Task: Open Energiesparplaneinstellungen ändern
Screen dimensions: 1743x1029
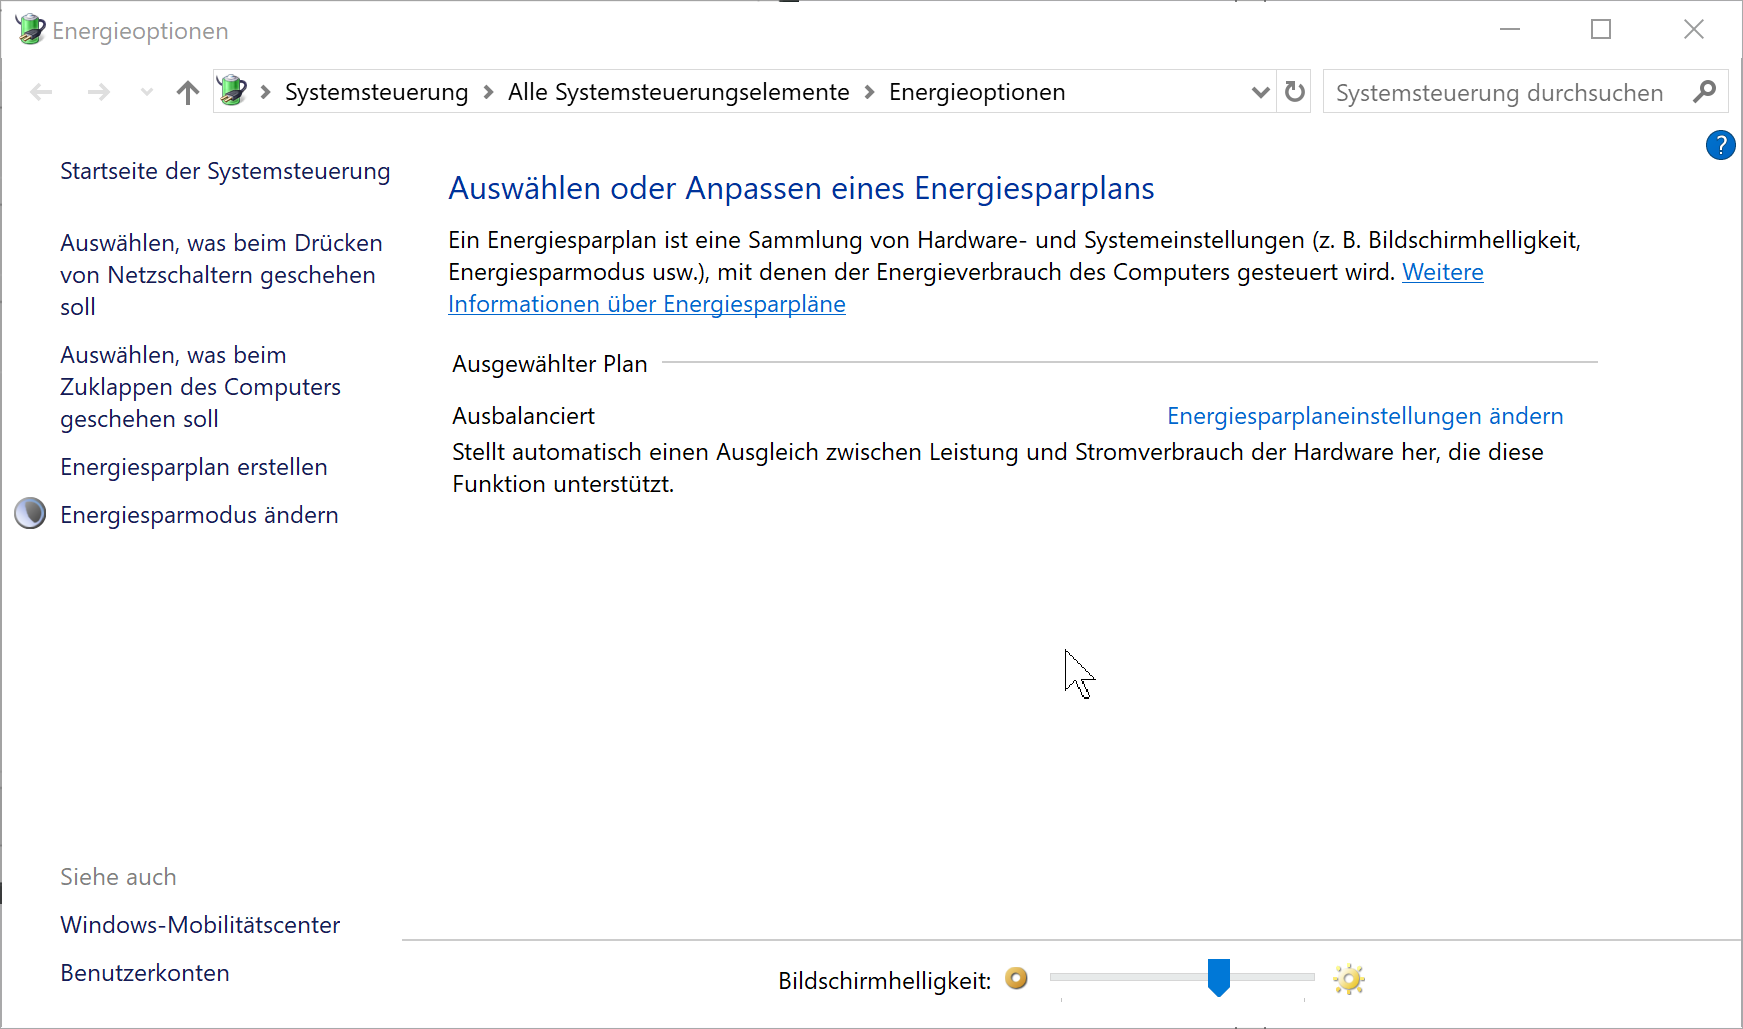Action: [x=1365, y=416]
